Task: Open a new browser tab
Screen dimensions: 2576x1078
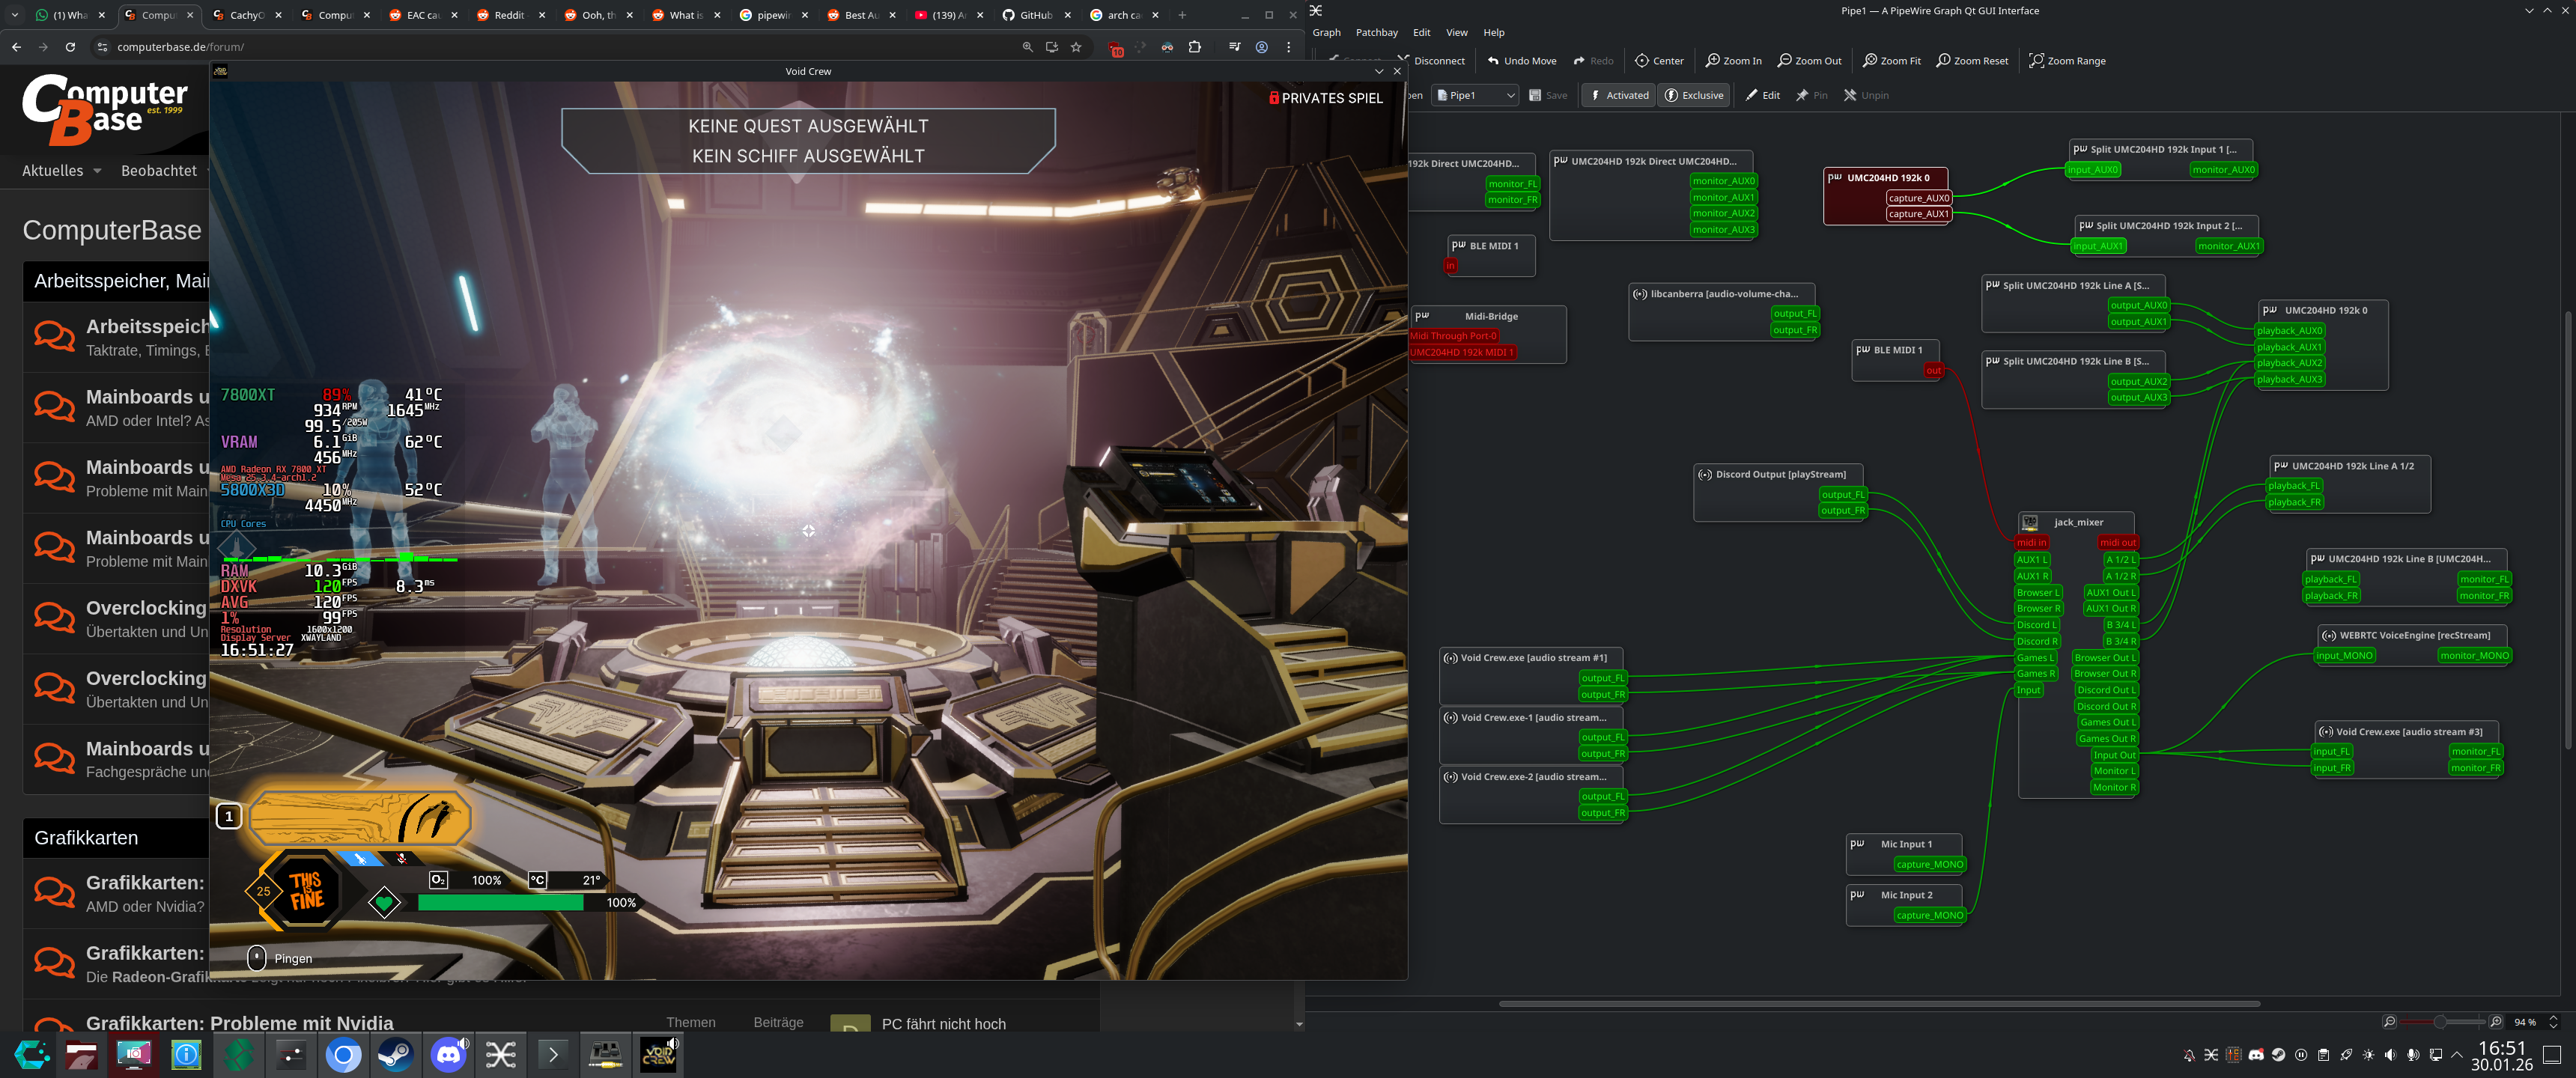Action: pos(1182,15)
